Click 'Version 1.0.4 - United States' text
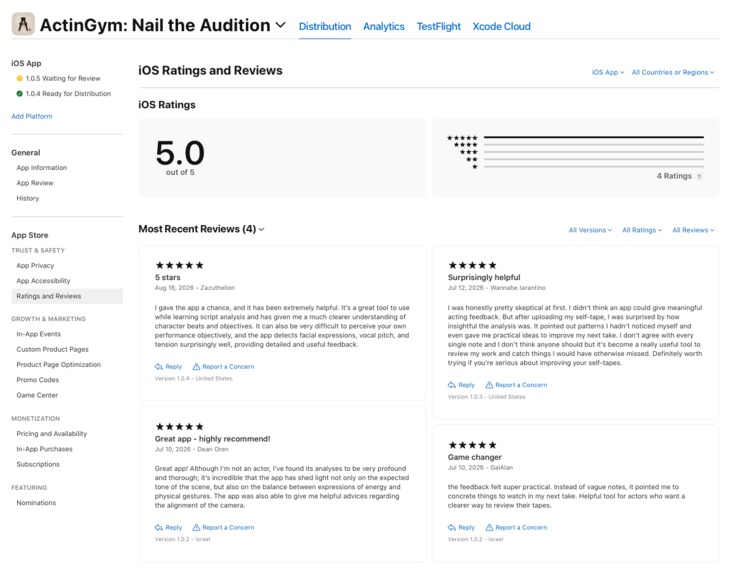Image resolution: width=734 pixels, height=573 pixels. click(x=194, y=378)
